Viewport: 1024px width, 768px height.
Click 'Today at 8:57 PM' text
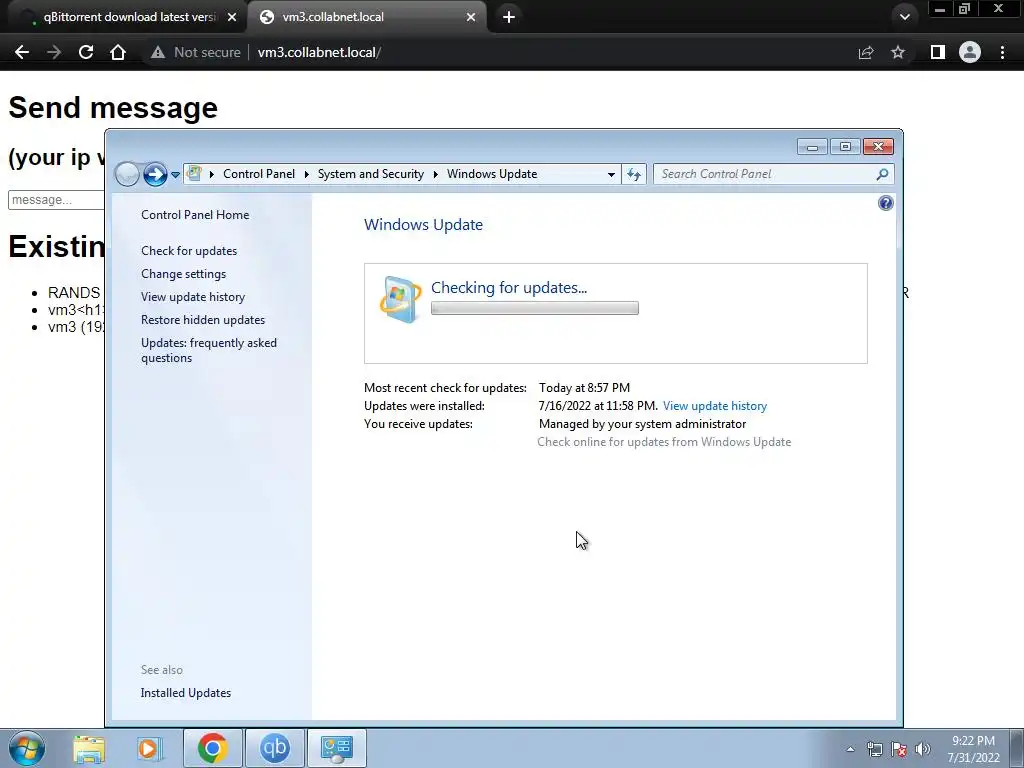click(584, 388)
